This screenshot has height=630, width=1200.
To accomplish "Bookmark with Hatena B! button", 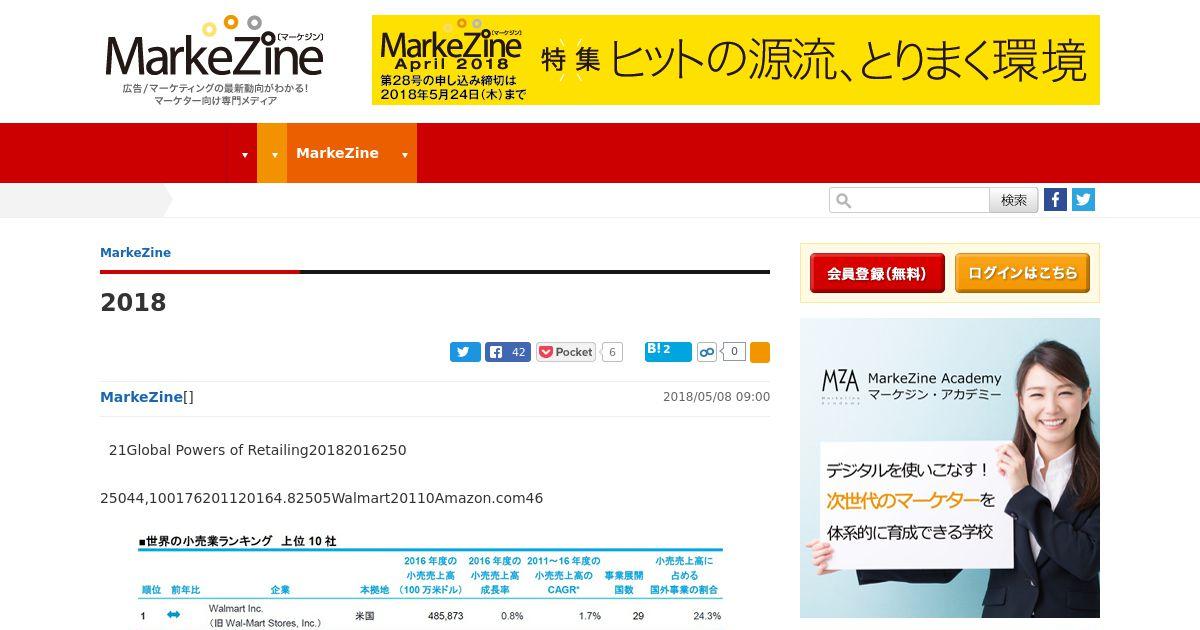I will click(668, 351).
